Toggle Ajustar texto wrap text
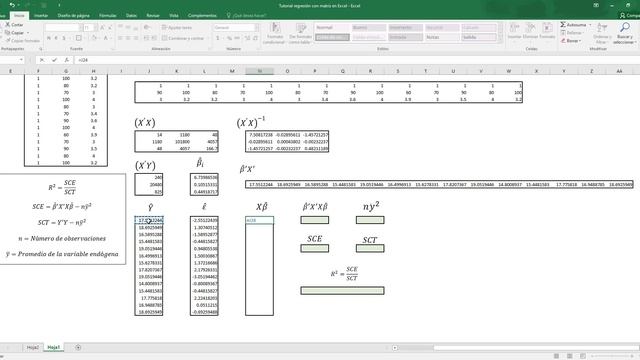The width and height of the screenshot is (640, 360). (177, 27)
